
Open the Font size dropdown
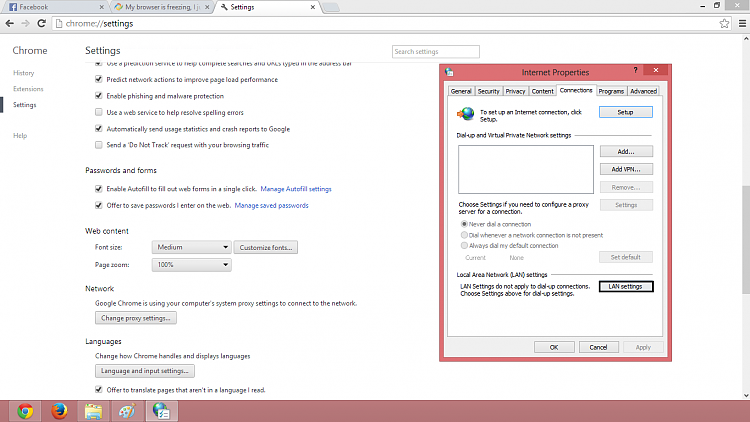point(192,247)
